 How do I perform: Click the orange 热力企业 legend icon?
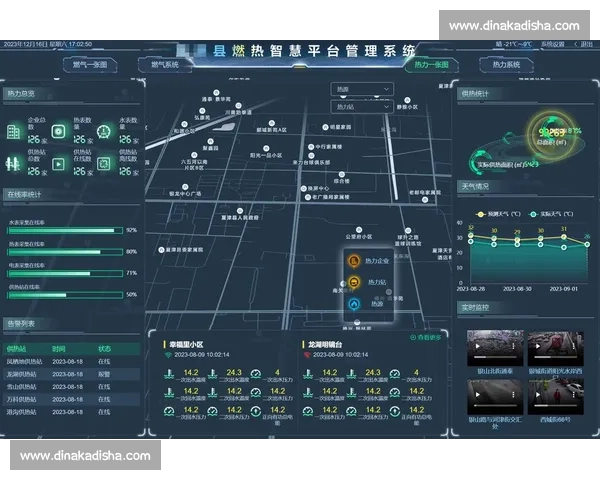[x=353, y=261]
